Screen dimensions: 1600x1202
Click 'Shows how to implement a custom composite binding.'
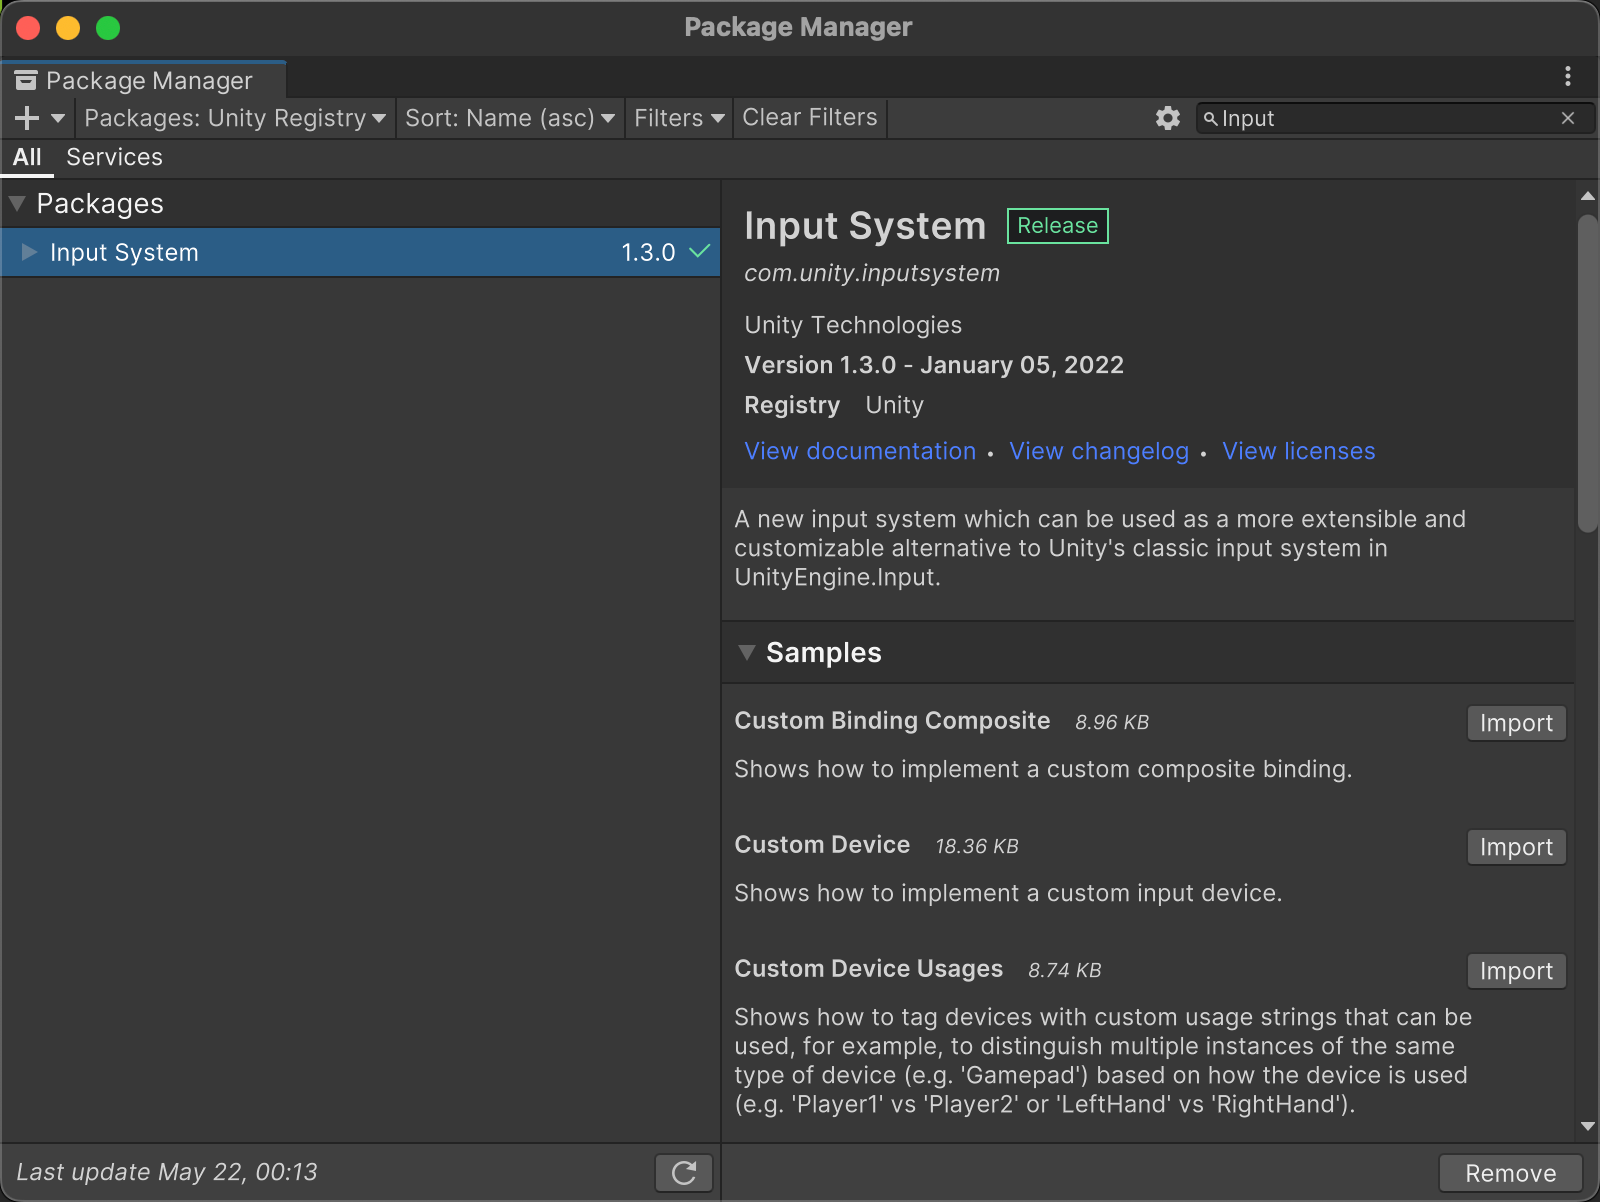[1043, 769]
